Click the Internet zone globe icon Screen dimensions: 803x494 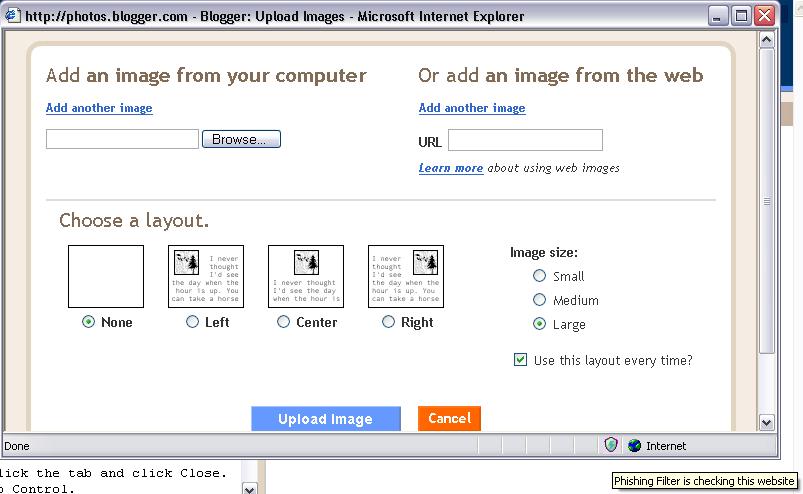(634, 446)
